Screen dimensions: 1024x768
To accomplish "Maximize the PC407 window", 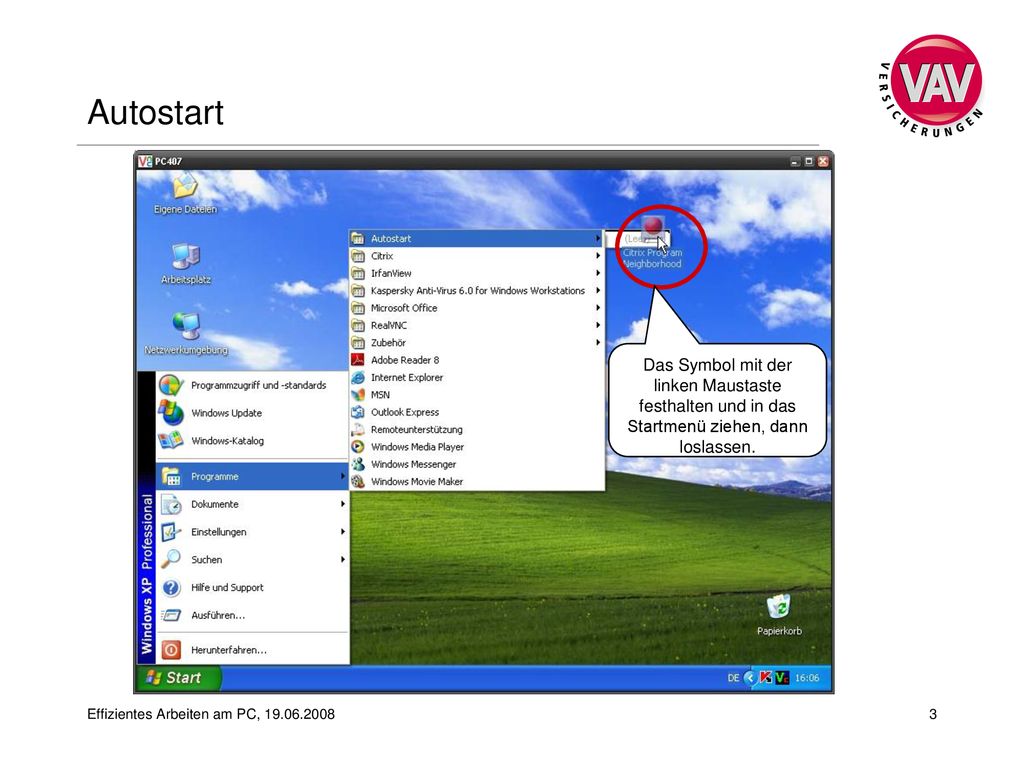I will (x=809, y=161).
